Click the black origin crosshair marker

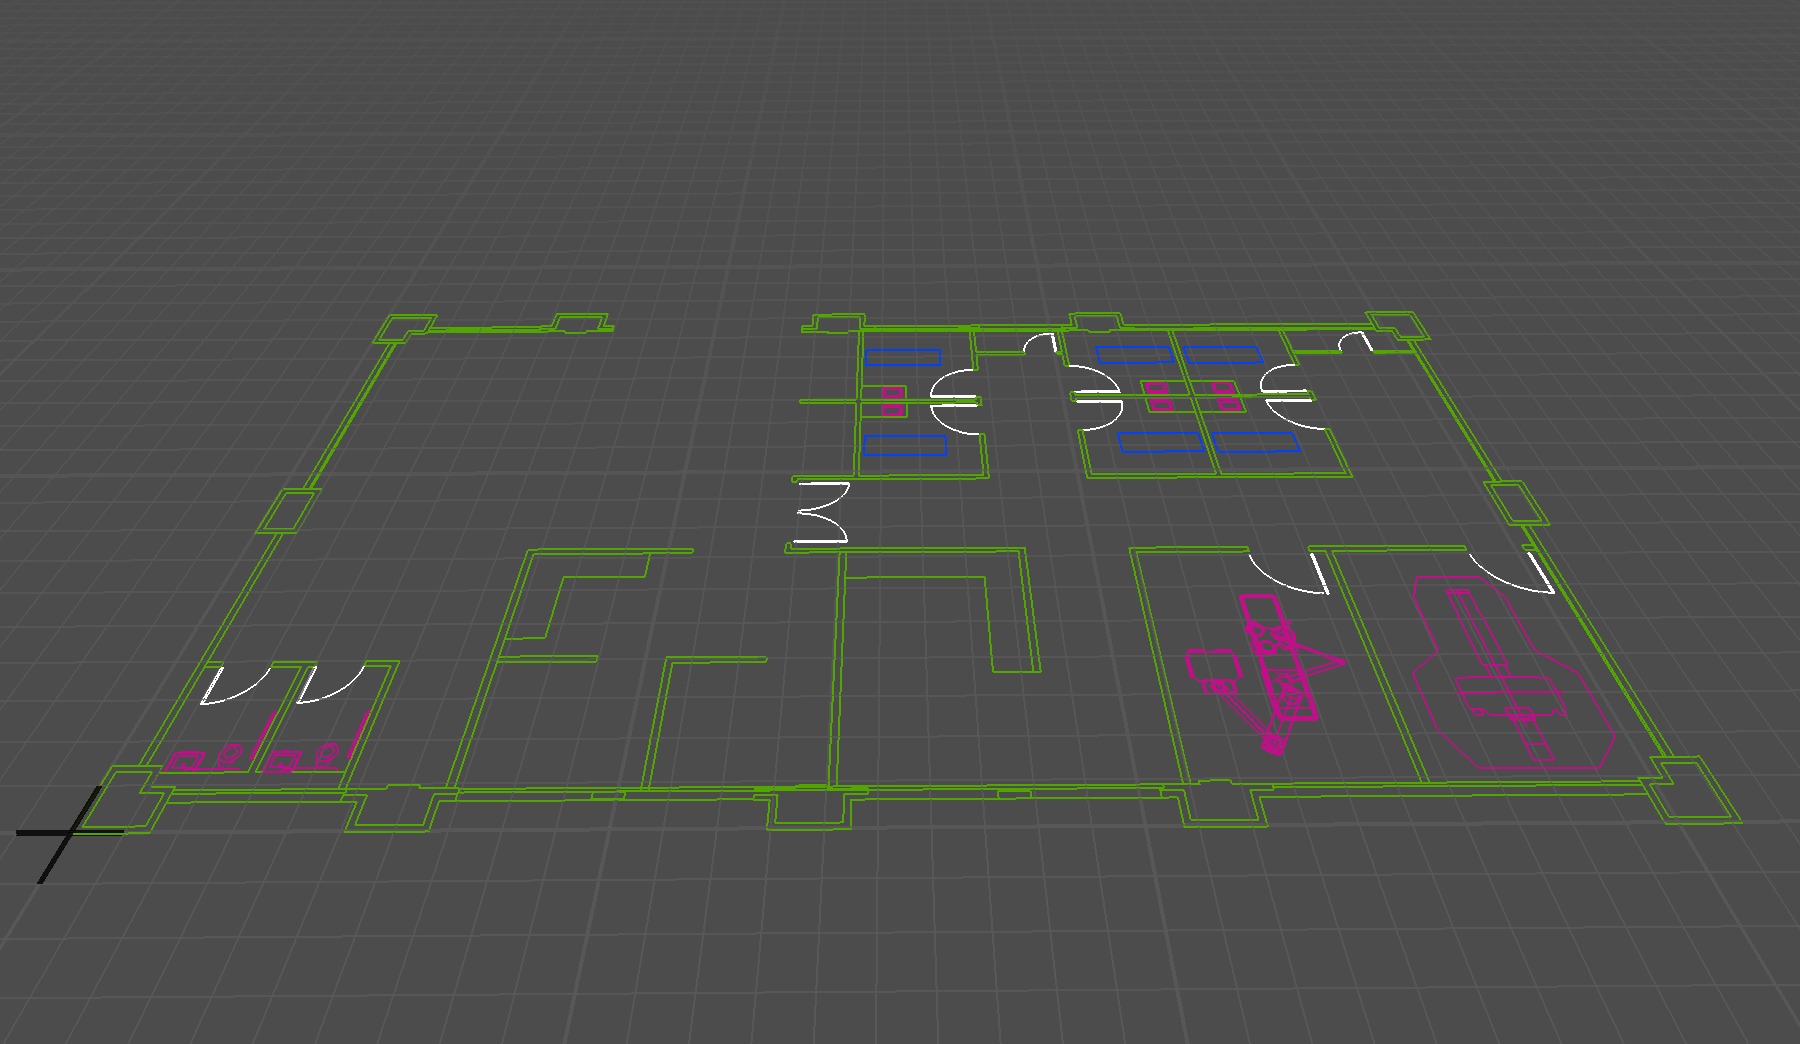tap(69, 832)
